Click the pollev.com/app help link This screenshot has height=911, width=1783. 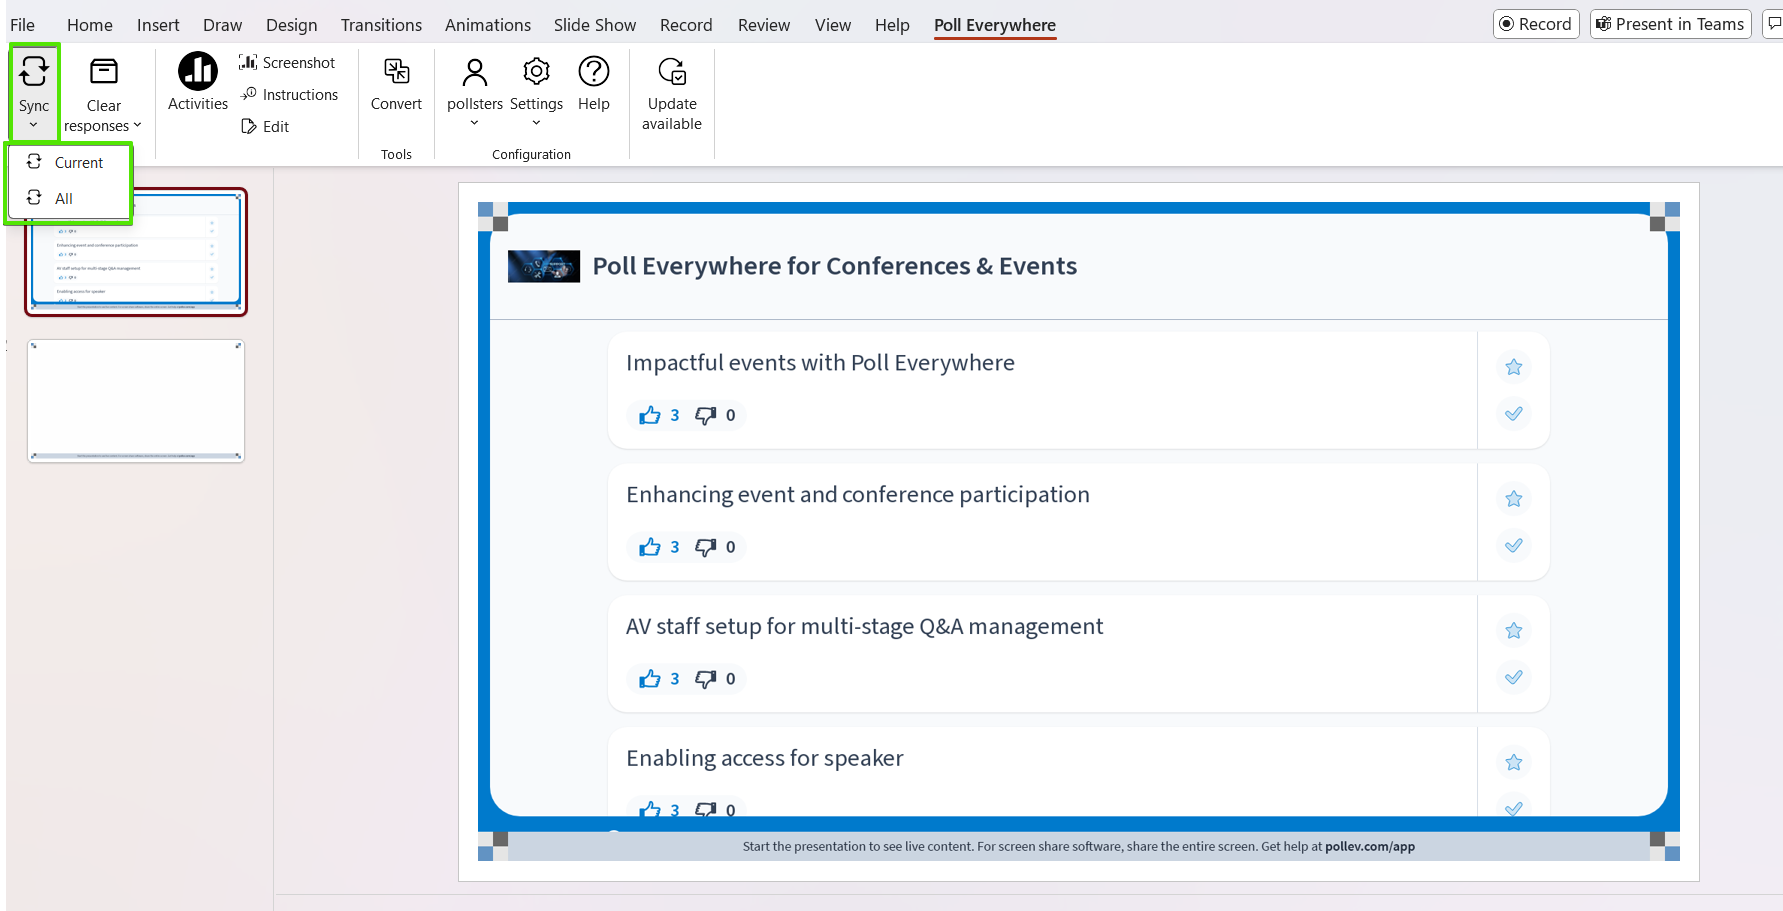[x=1370, y=846]
